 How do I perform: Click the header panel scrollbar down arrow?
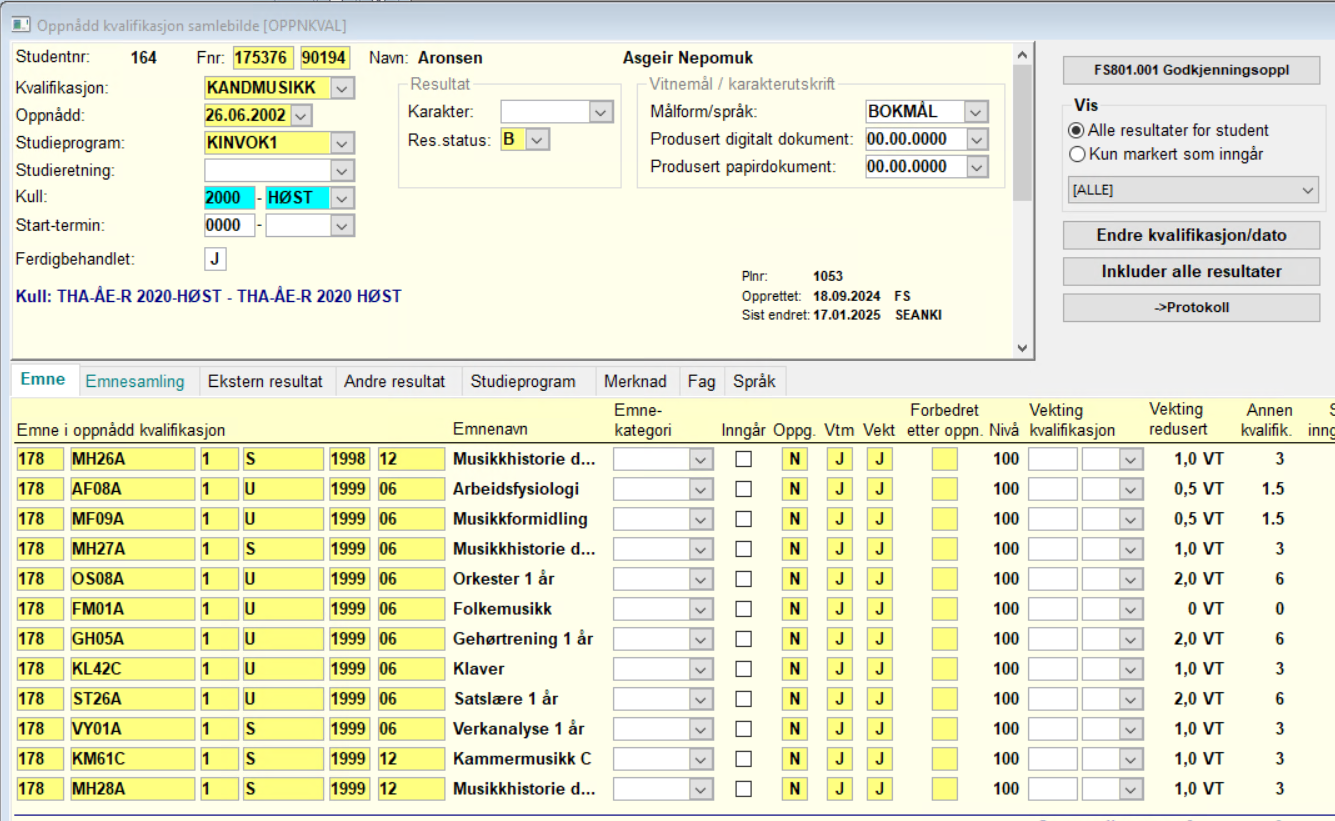[1021, 347]
